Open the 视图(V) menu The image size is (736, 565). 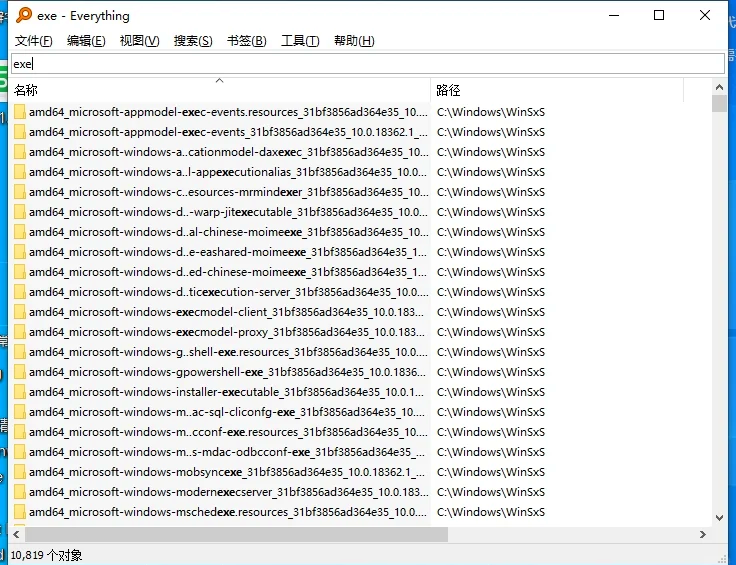[139, 41]
